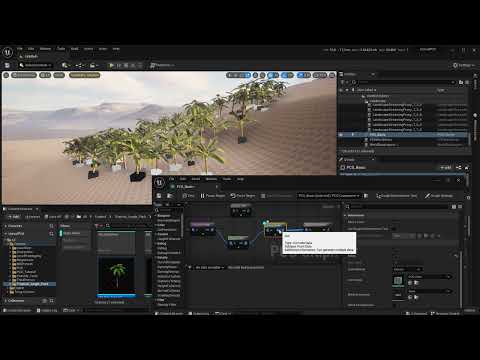The height and width of the screenshot is (360, 480).
Task: Open Settings in the main editor toolbar
Action: (464, 65)
